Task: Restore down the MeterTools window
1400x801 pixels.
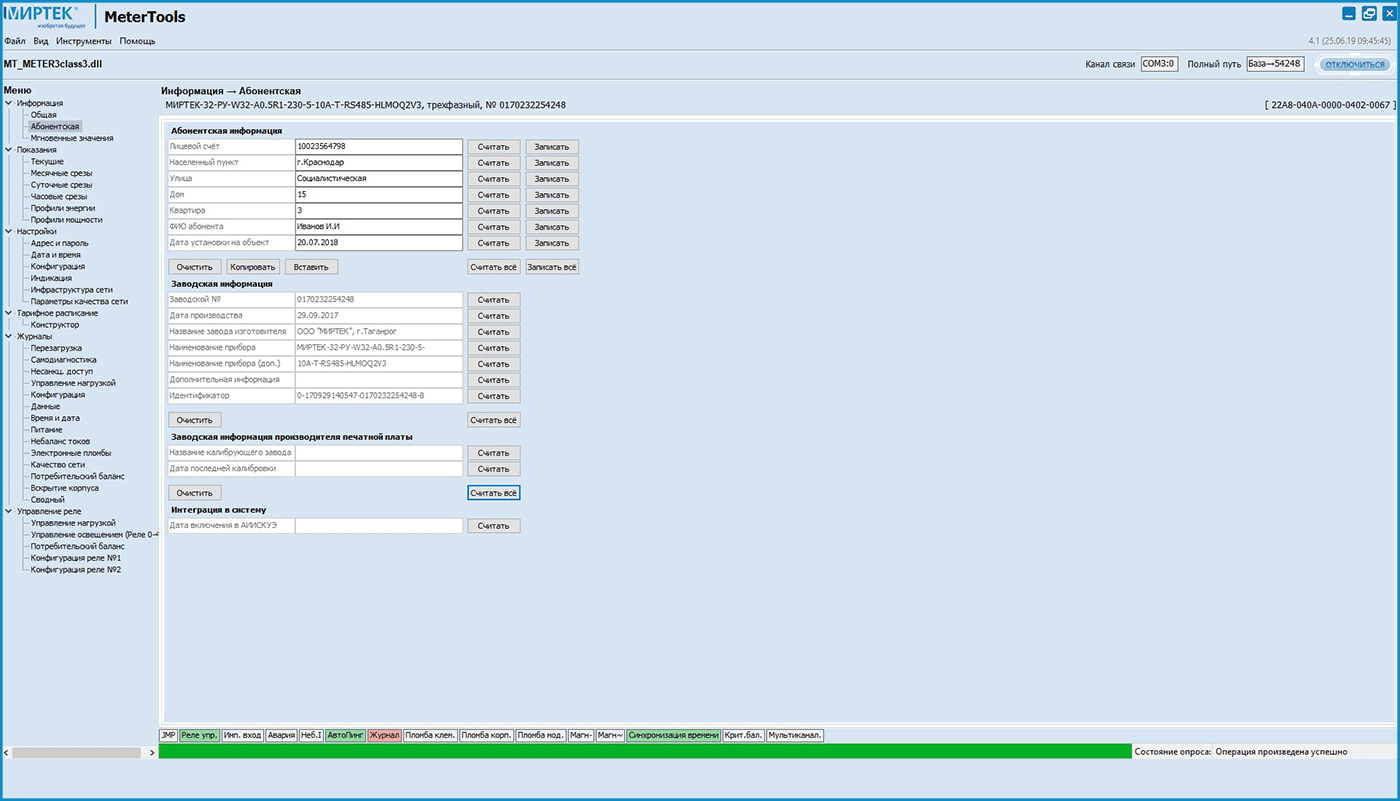Action: (1368, 14)
